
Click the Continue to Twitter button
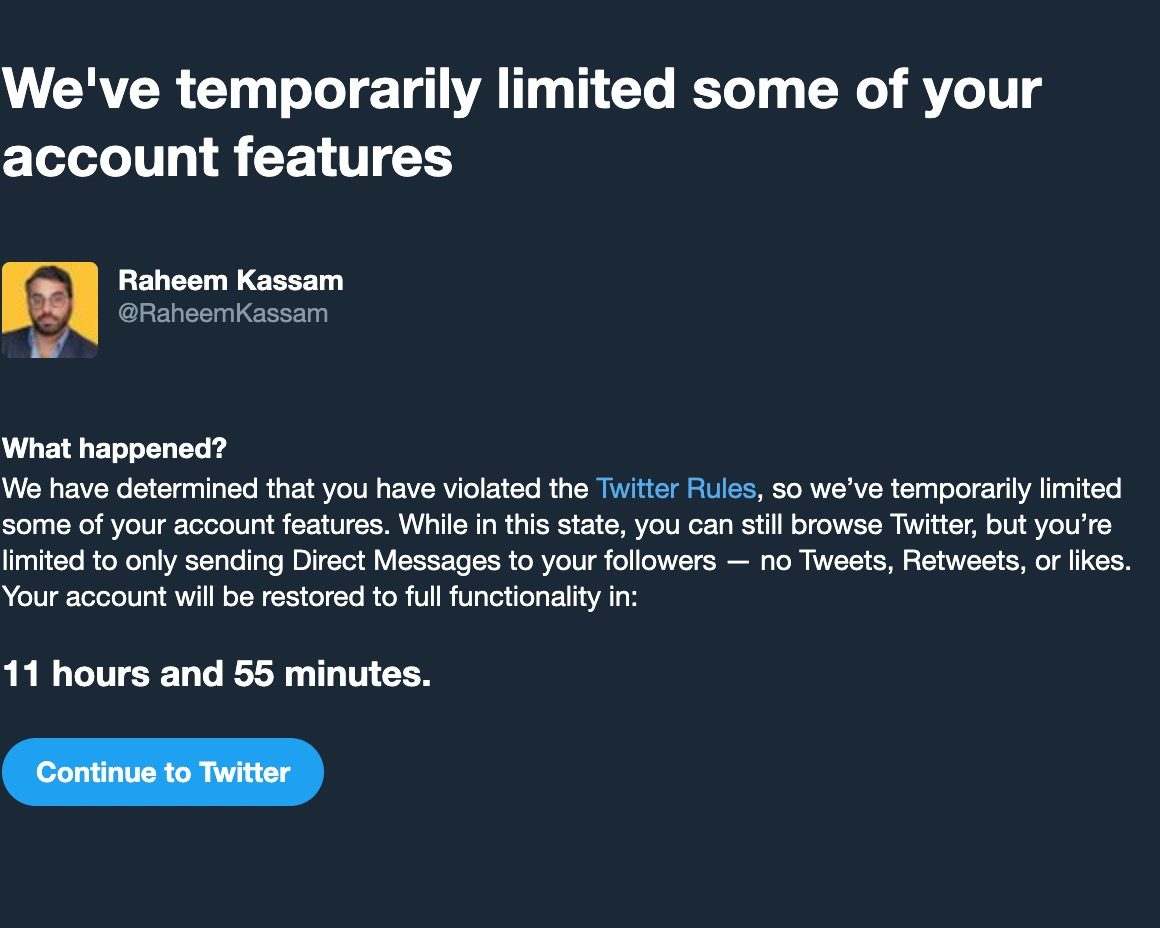pos(162,772)
